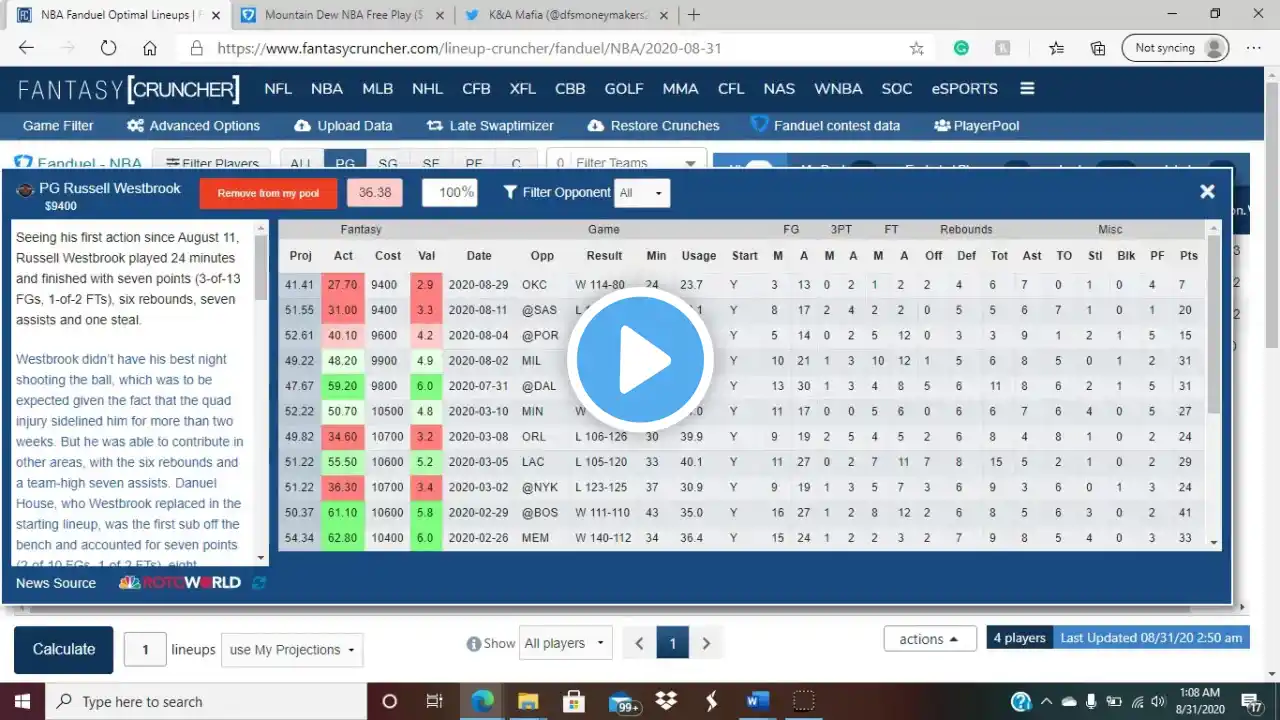
Task: Open Task View on the taskbar
Action: 434,701
